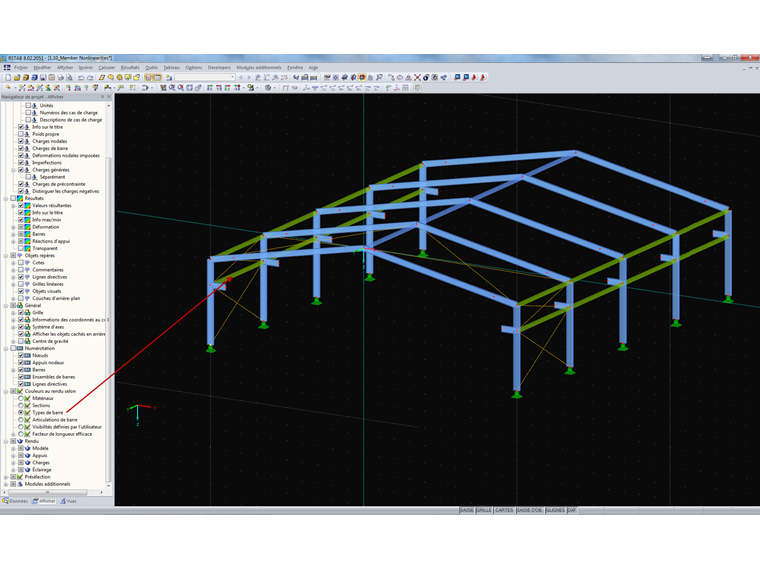The image size is (760, 570).
Task: Expand the Modules additionnels tree node
Action: (x=6, y=484)
